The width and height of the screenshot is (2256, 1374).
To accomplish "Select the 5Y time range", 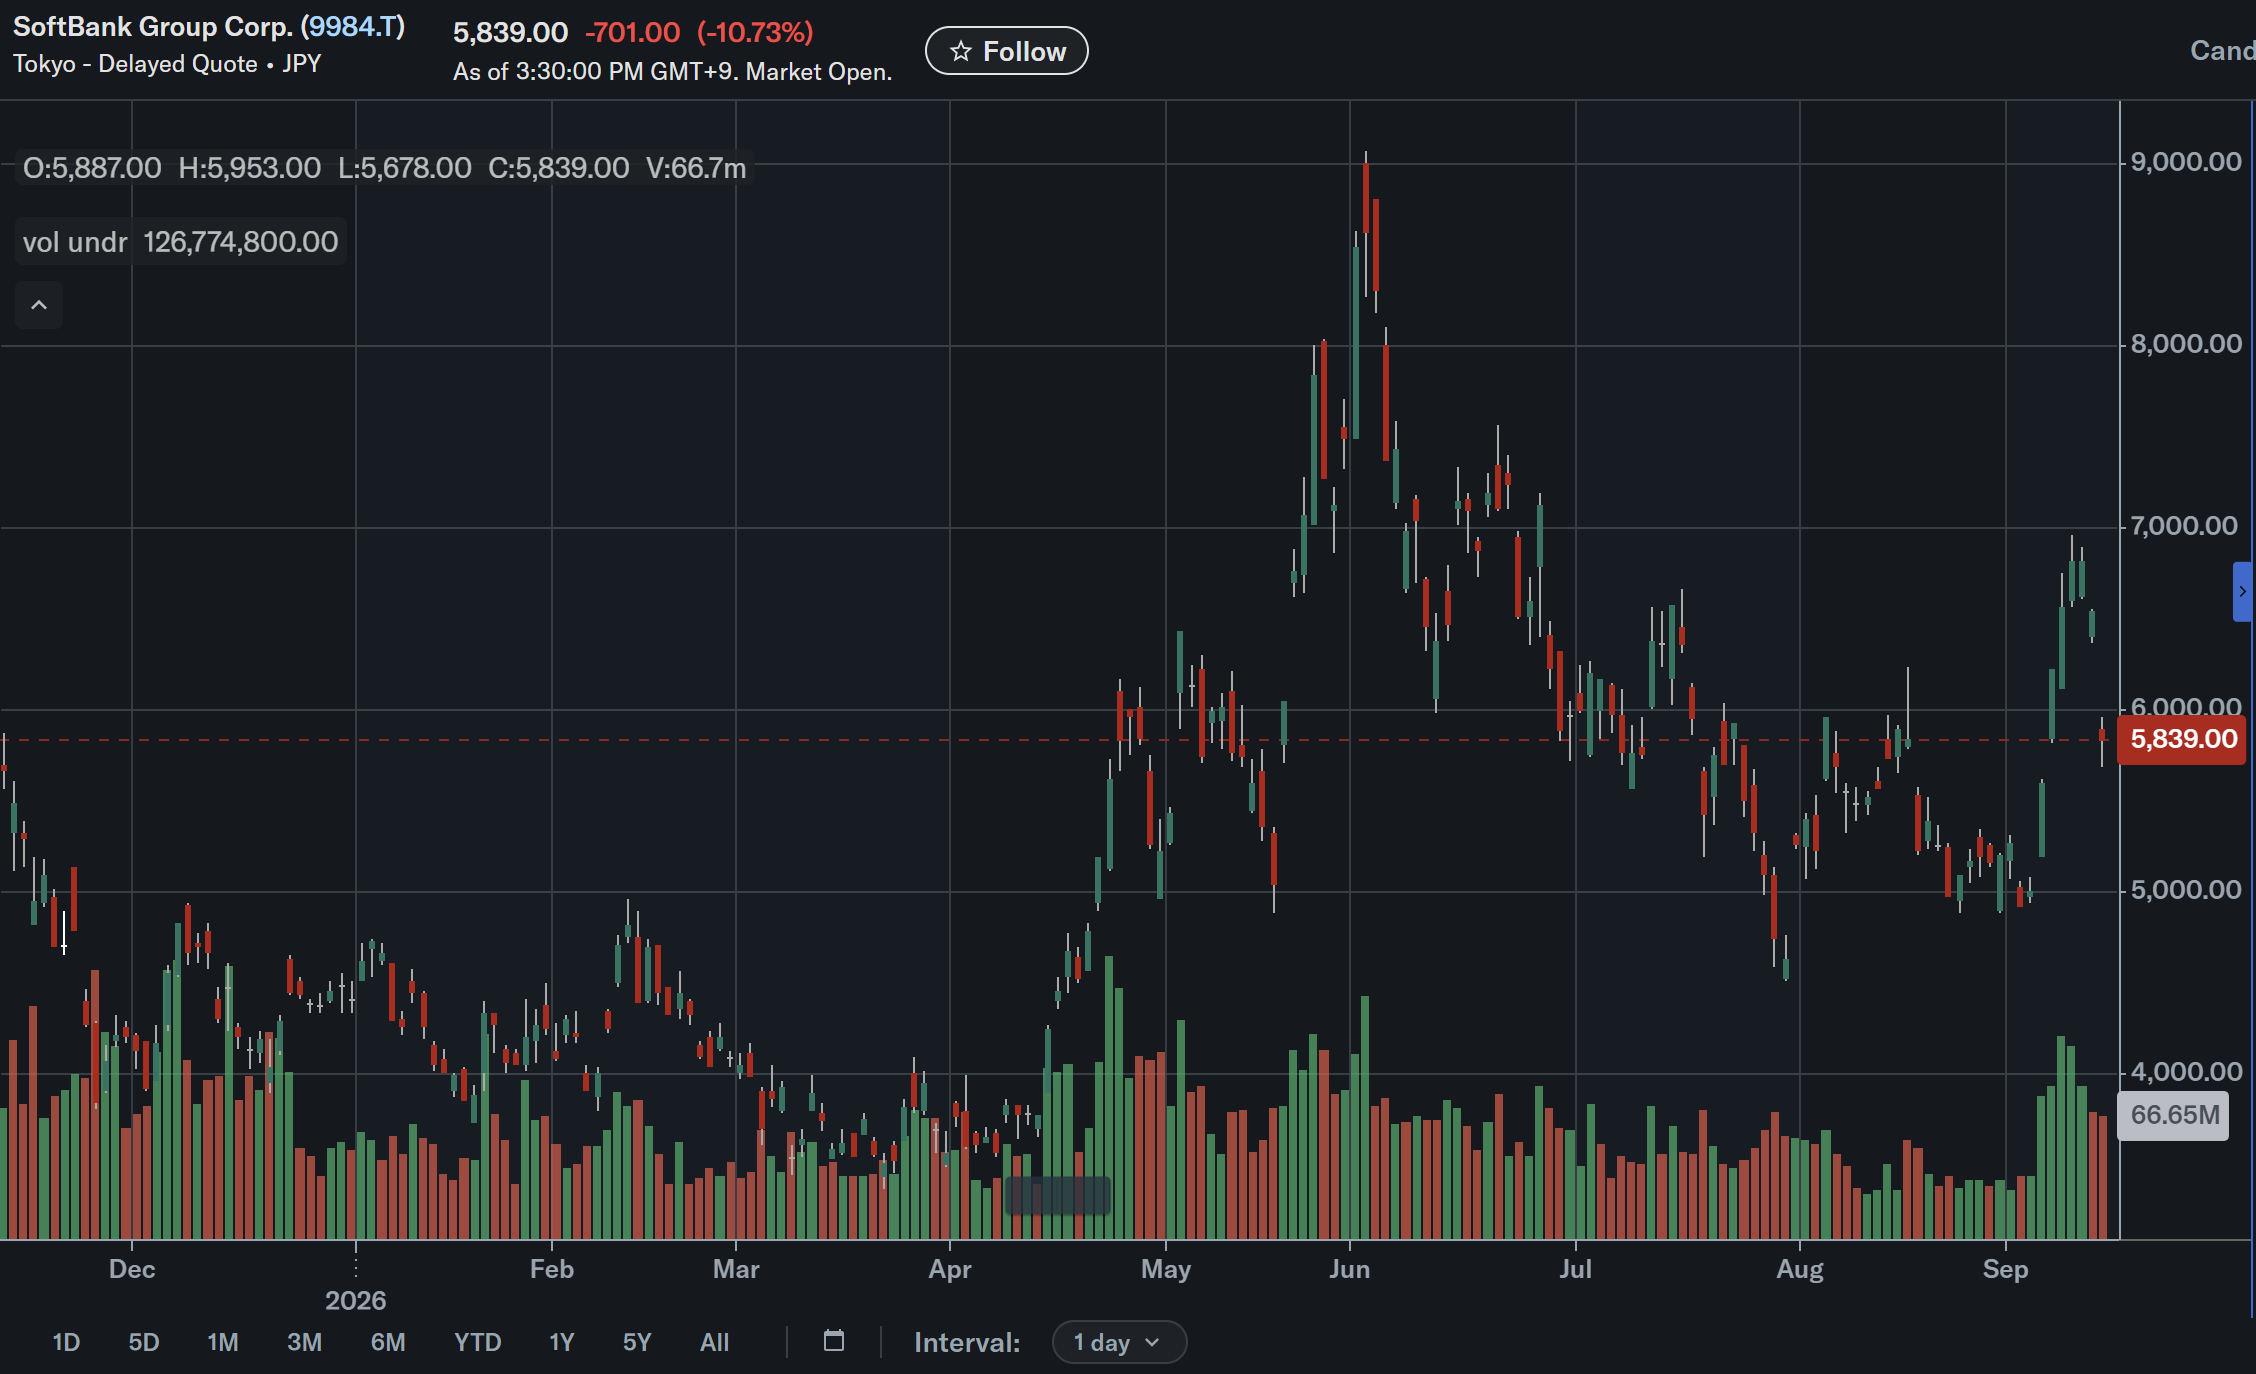I will coord(637,1342).
